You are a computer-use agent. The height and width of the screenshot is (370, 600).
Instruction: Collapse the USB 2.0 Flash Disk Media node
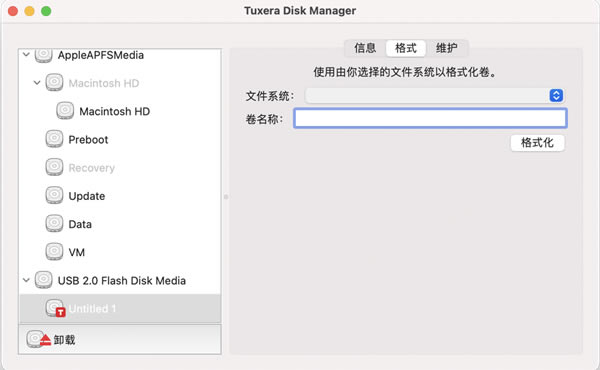pos(26,280)
